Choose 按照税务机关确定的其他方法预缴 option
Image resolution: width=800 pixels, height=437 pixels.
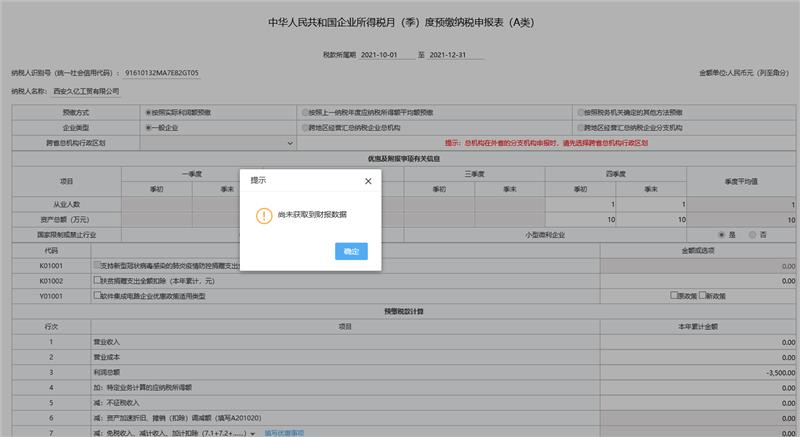(578, 113)
